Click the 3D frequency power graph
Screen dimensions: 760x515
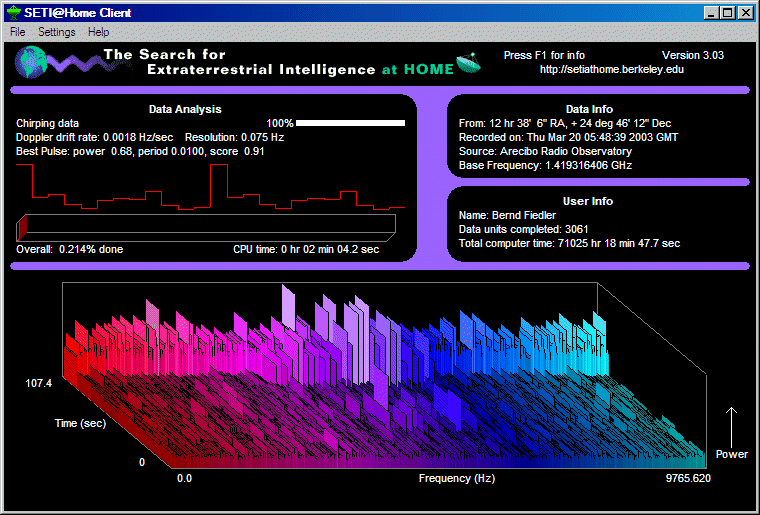click(384, 375)
